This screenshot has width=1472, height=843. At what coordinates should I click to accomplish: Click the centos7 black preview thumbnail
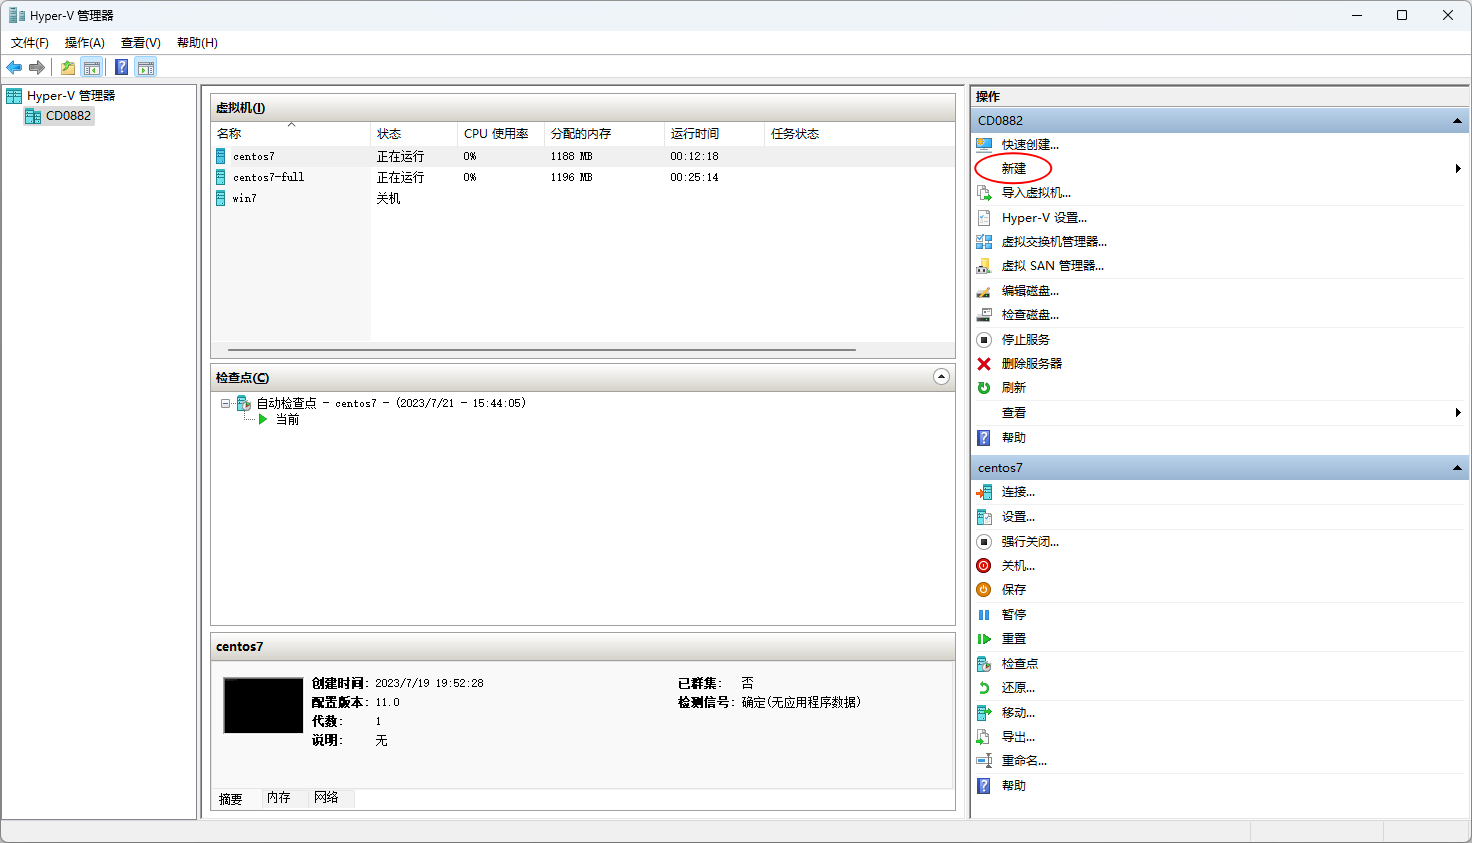263,705
